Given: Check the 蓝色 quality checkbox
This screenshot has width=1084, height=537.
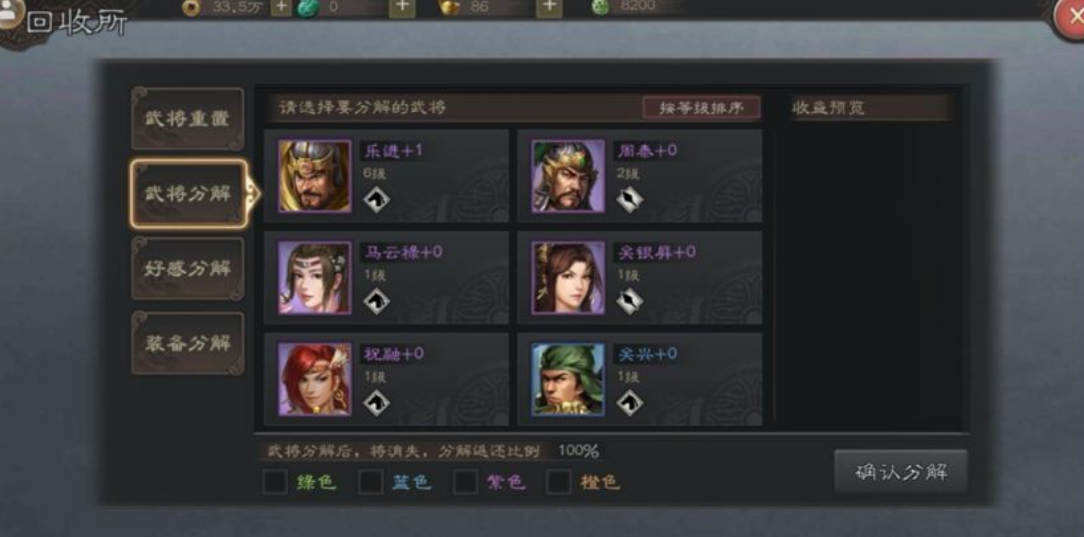Looking at the screenshot, I should point(371,482).
